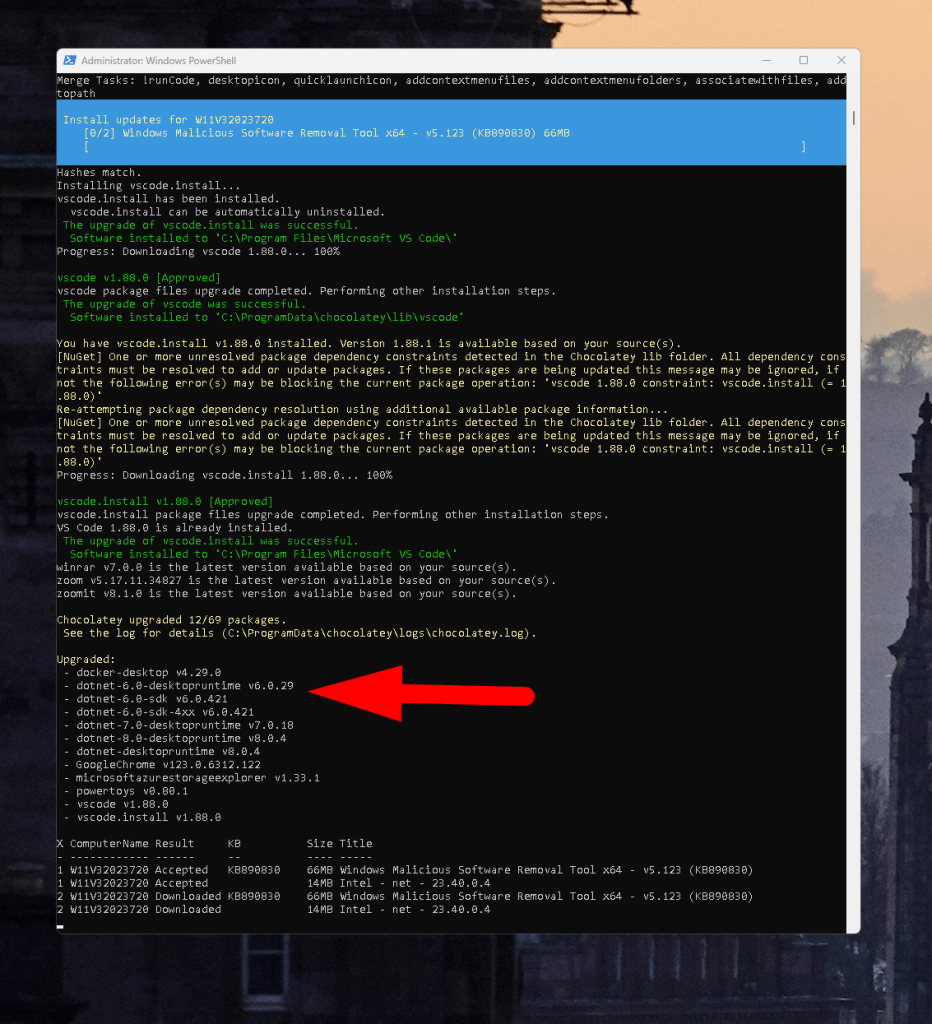Click the 'zoomit v8.1.0' line
Viewport: 932px width, 1024px height.
click(x=287, y=593)
